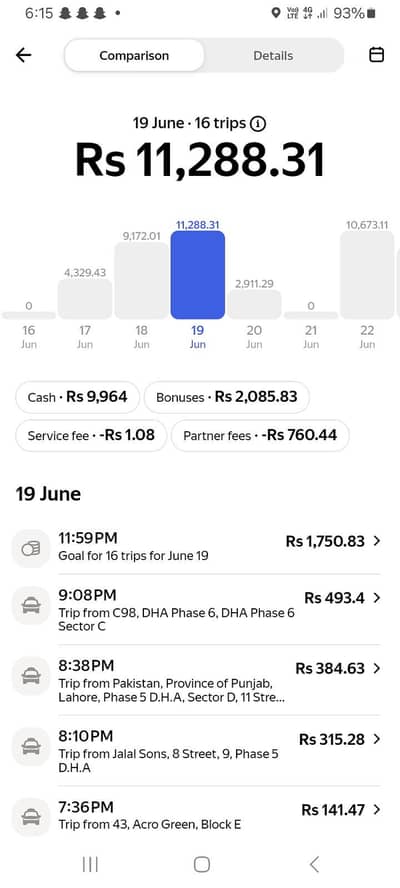Image resolution: width=400 pixels, height=888 pixels.
Task: Tap the car icon of the 8:38PM trip
Action: (x=31, y=676)
